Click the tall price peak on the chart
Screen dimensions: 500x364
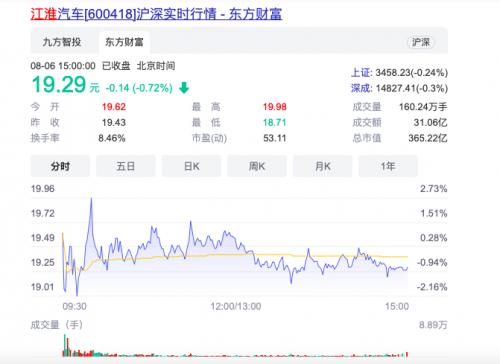(x=91, y=201)
